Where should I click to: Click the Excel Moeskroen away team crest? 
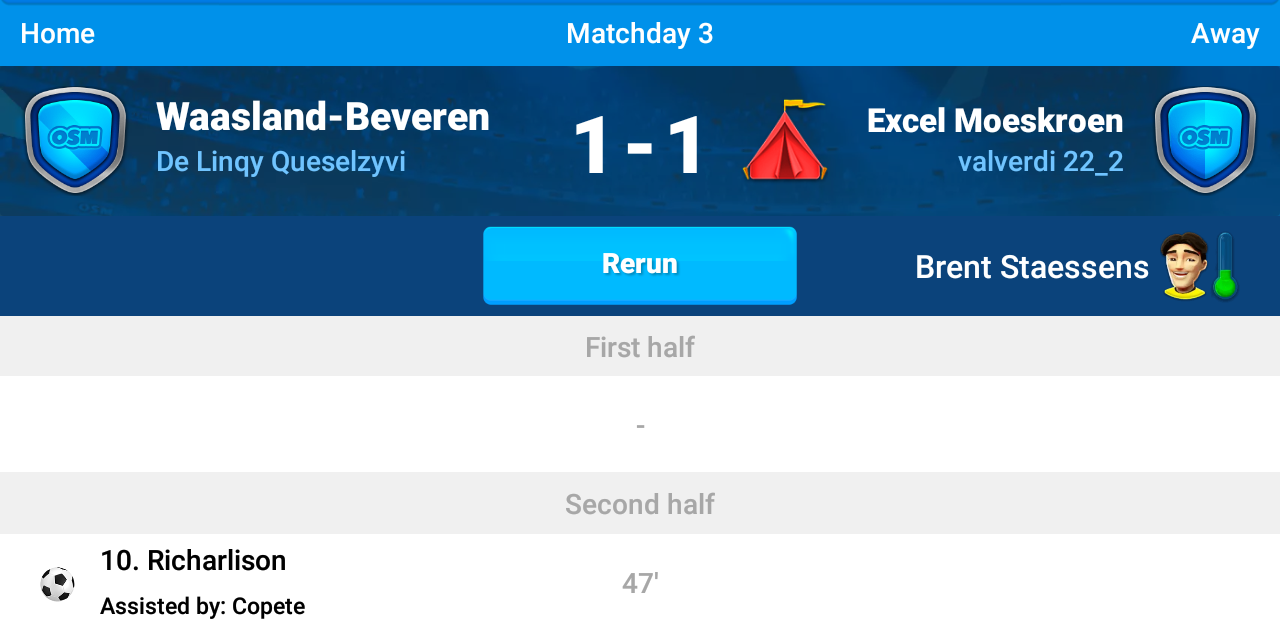tap(1205, 140)
